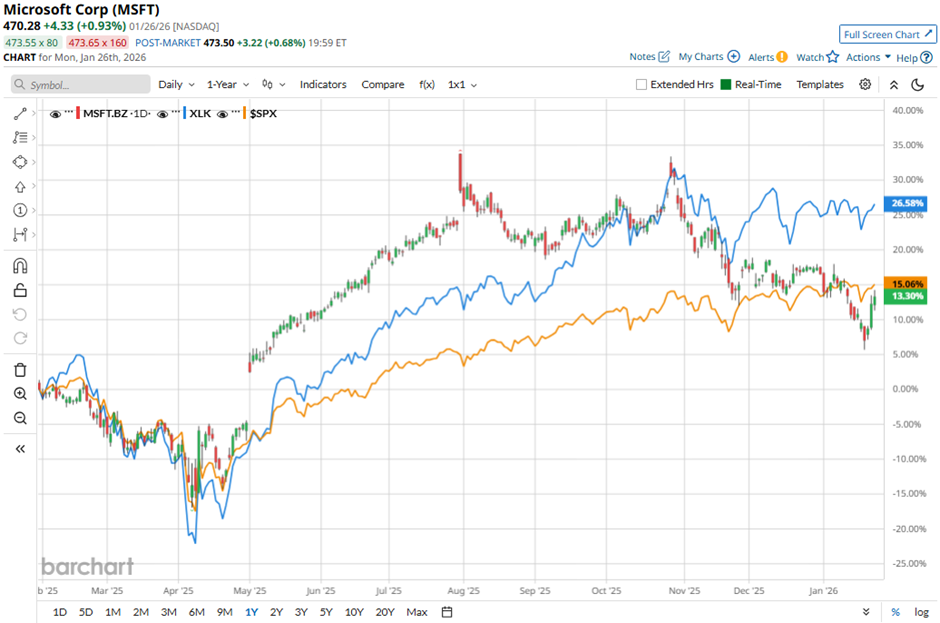Image resolution: width=940 pixels, height=623 pixels.
Task: Open the Actions dropdown menu
Action: [867, 58]
